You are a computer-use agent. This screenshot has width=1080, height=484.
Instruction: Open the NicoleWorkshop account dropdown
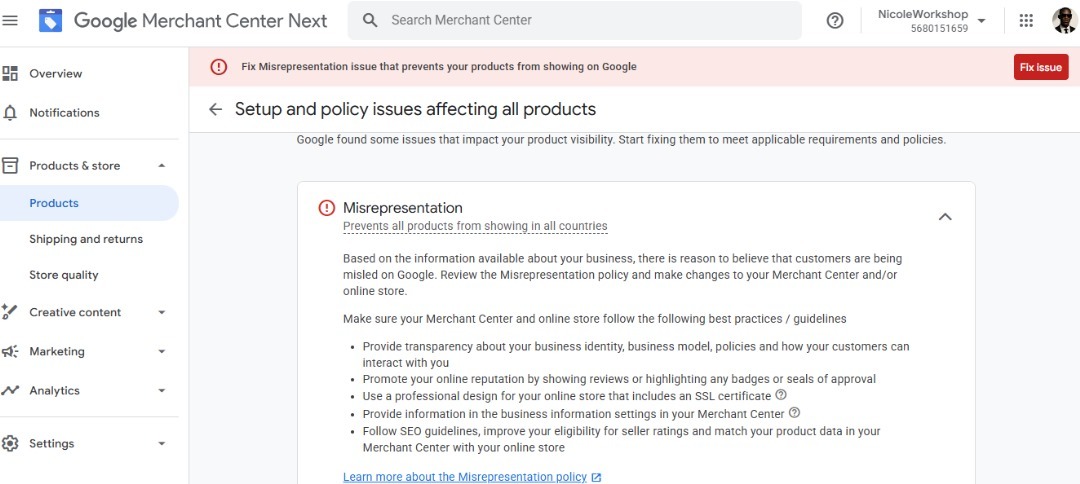tap(981, 21)
